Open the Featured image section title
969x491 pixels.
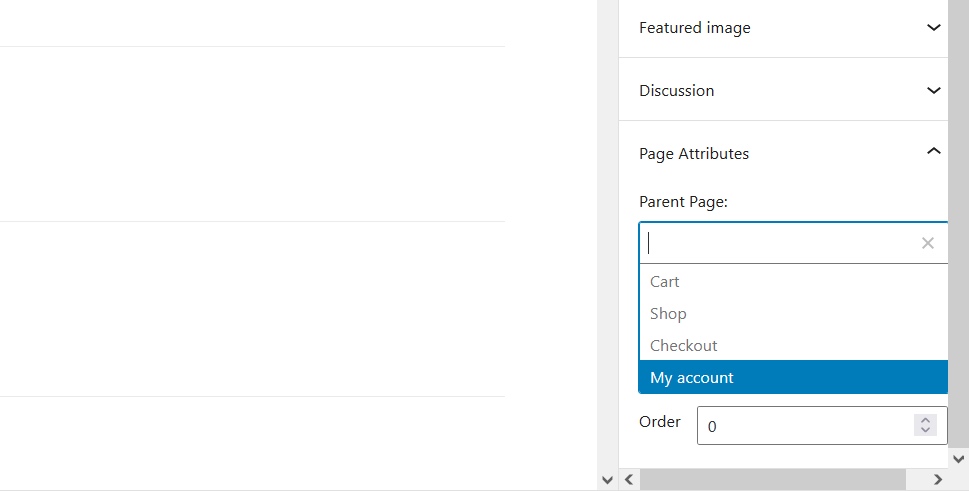695,28
